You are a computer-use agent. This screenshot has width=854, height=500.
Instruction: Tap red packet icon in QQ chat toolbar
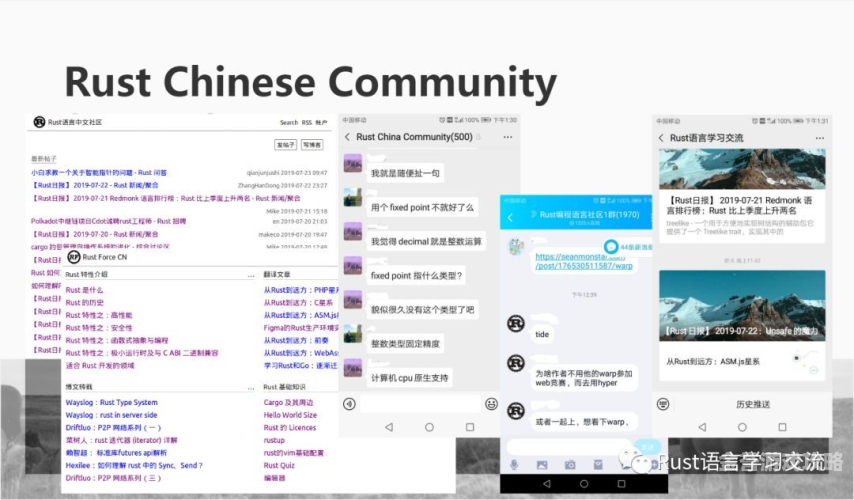pyautogui.click(x=598, y=465)
